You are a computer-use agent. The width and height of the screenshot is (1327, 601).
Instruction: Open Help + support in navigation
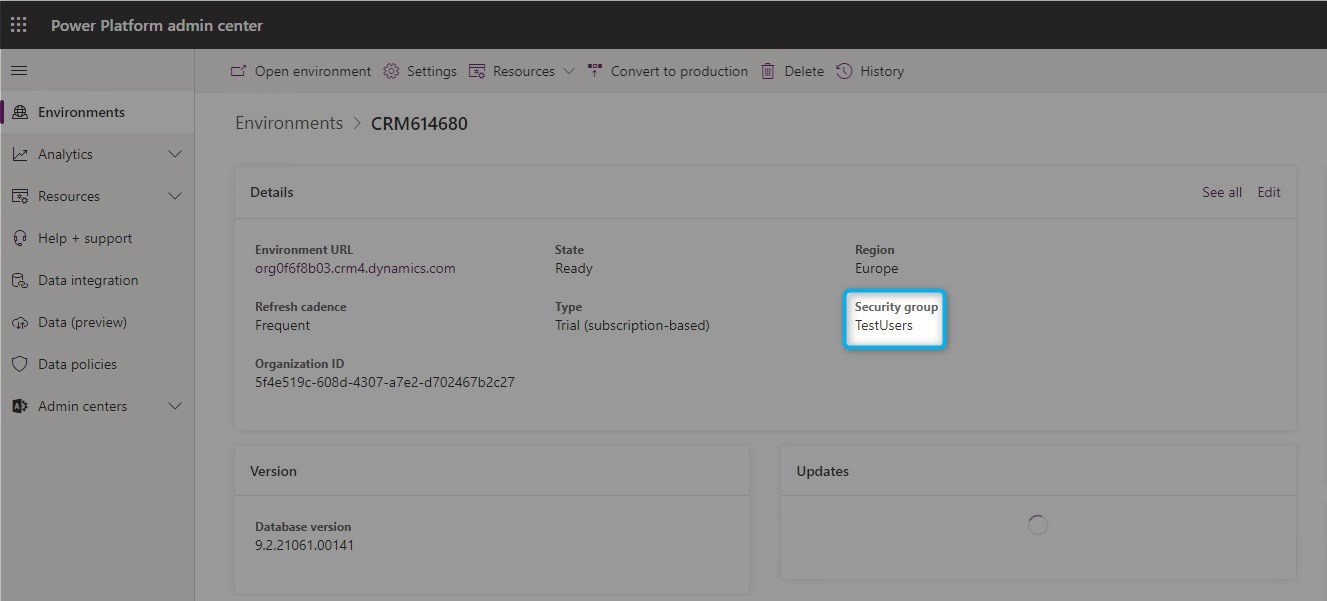pyautogui.click(x=98, y=238)
